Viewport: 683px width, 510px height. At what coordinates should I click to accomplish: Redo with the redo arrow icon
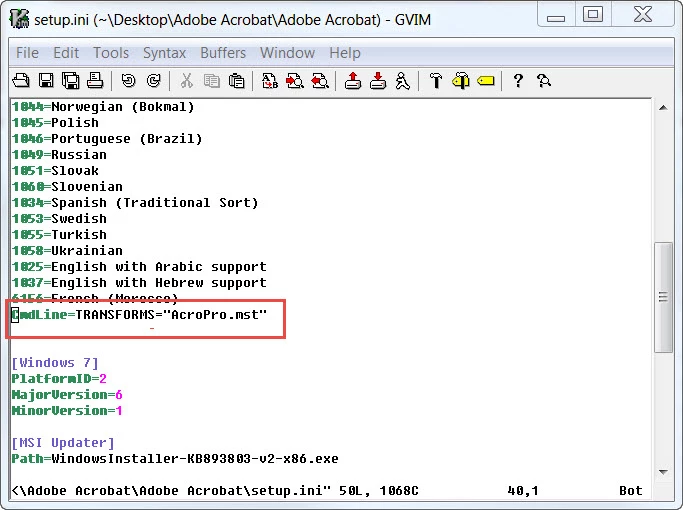[154, 81]
